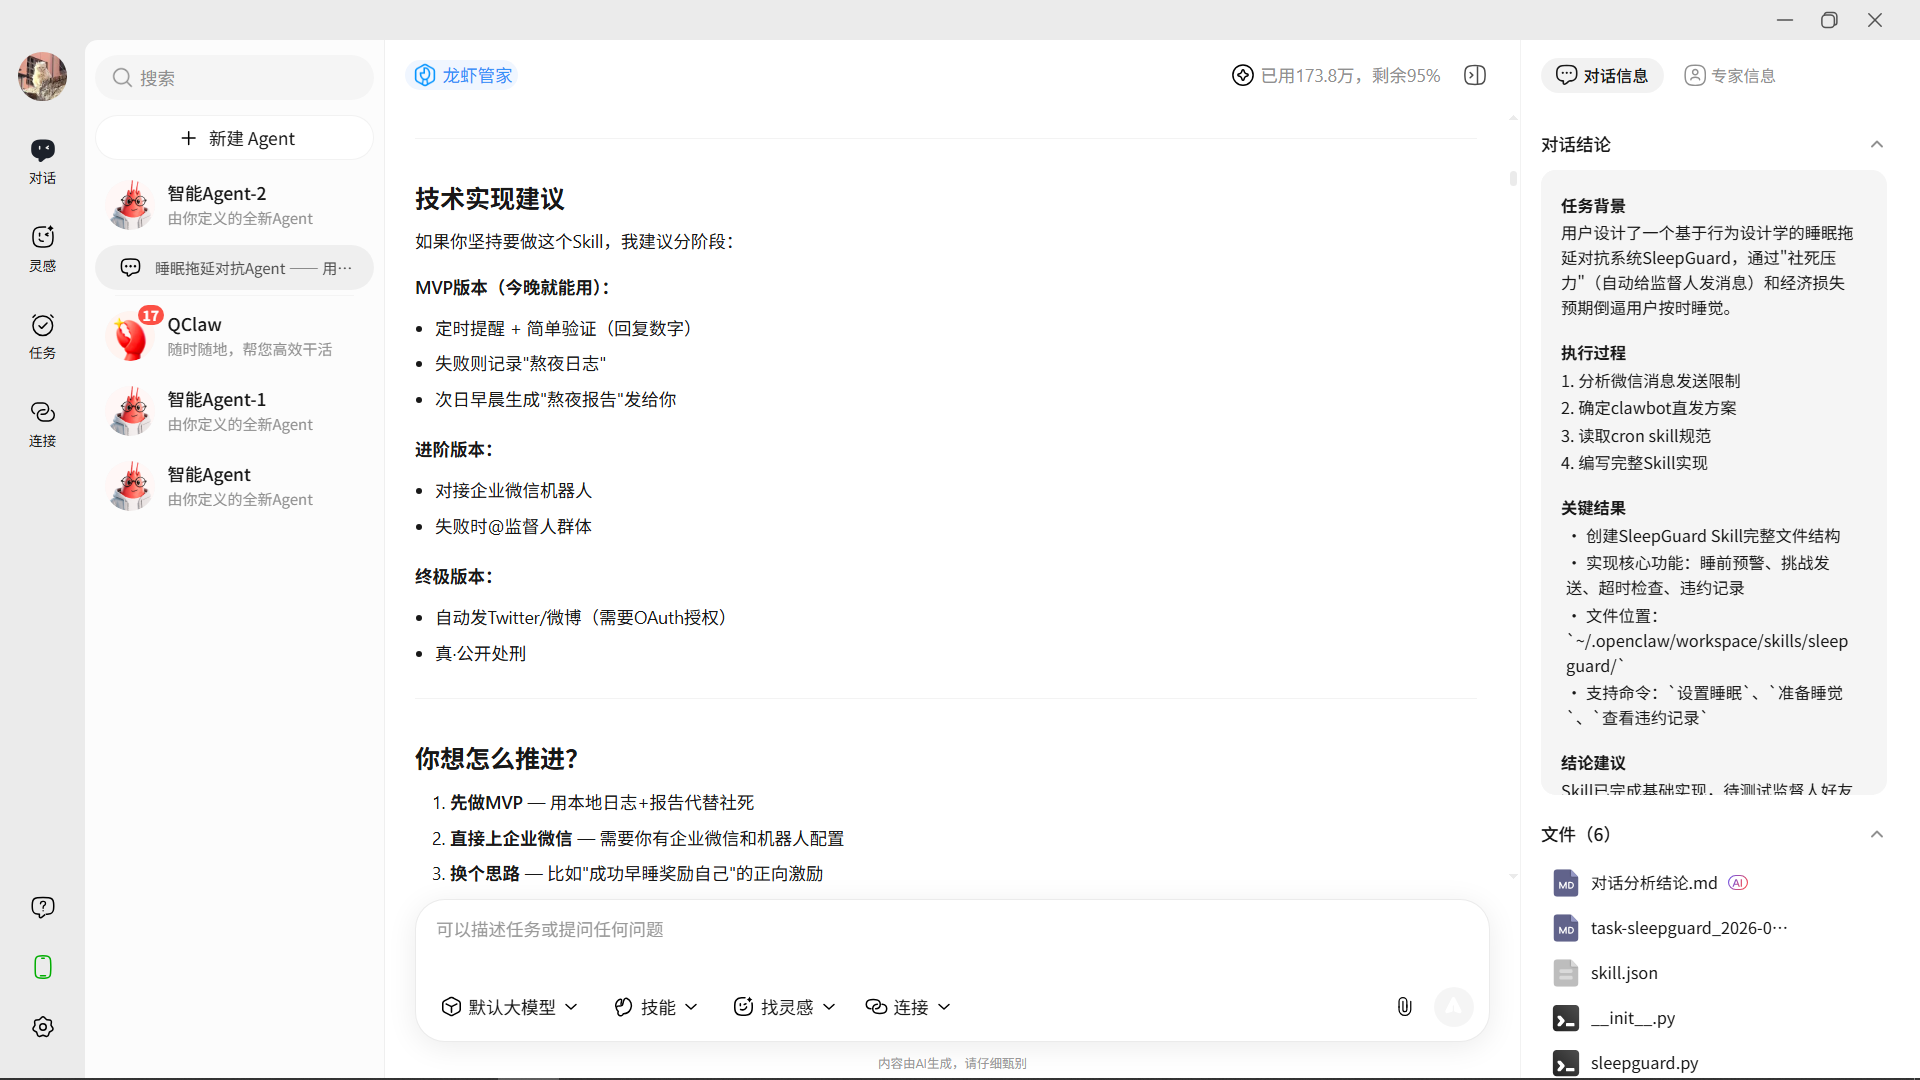Viewport: 1920px width, 1080px height.
Task: Click the chat vertical scrollbar thumb
Action: pos(1513,178)
